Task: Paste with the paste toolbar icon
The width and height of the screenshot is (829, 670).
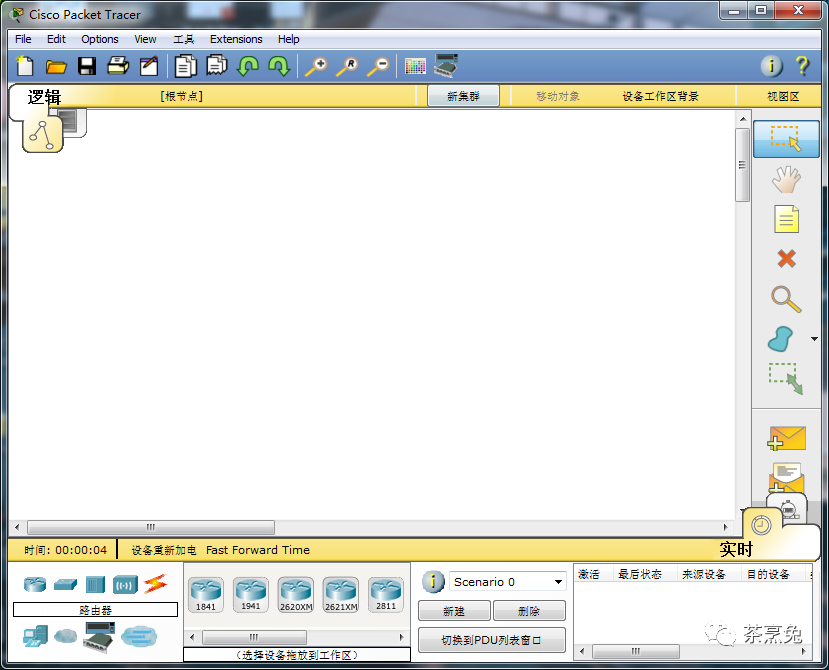Action: (217, 66)
